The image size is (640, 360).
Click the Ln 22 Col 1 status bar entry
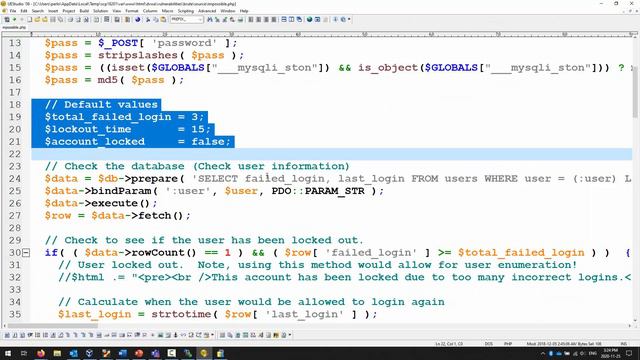(x=449, y=344)
